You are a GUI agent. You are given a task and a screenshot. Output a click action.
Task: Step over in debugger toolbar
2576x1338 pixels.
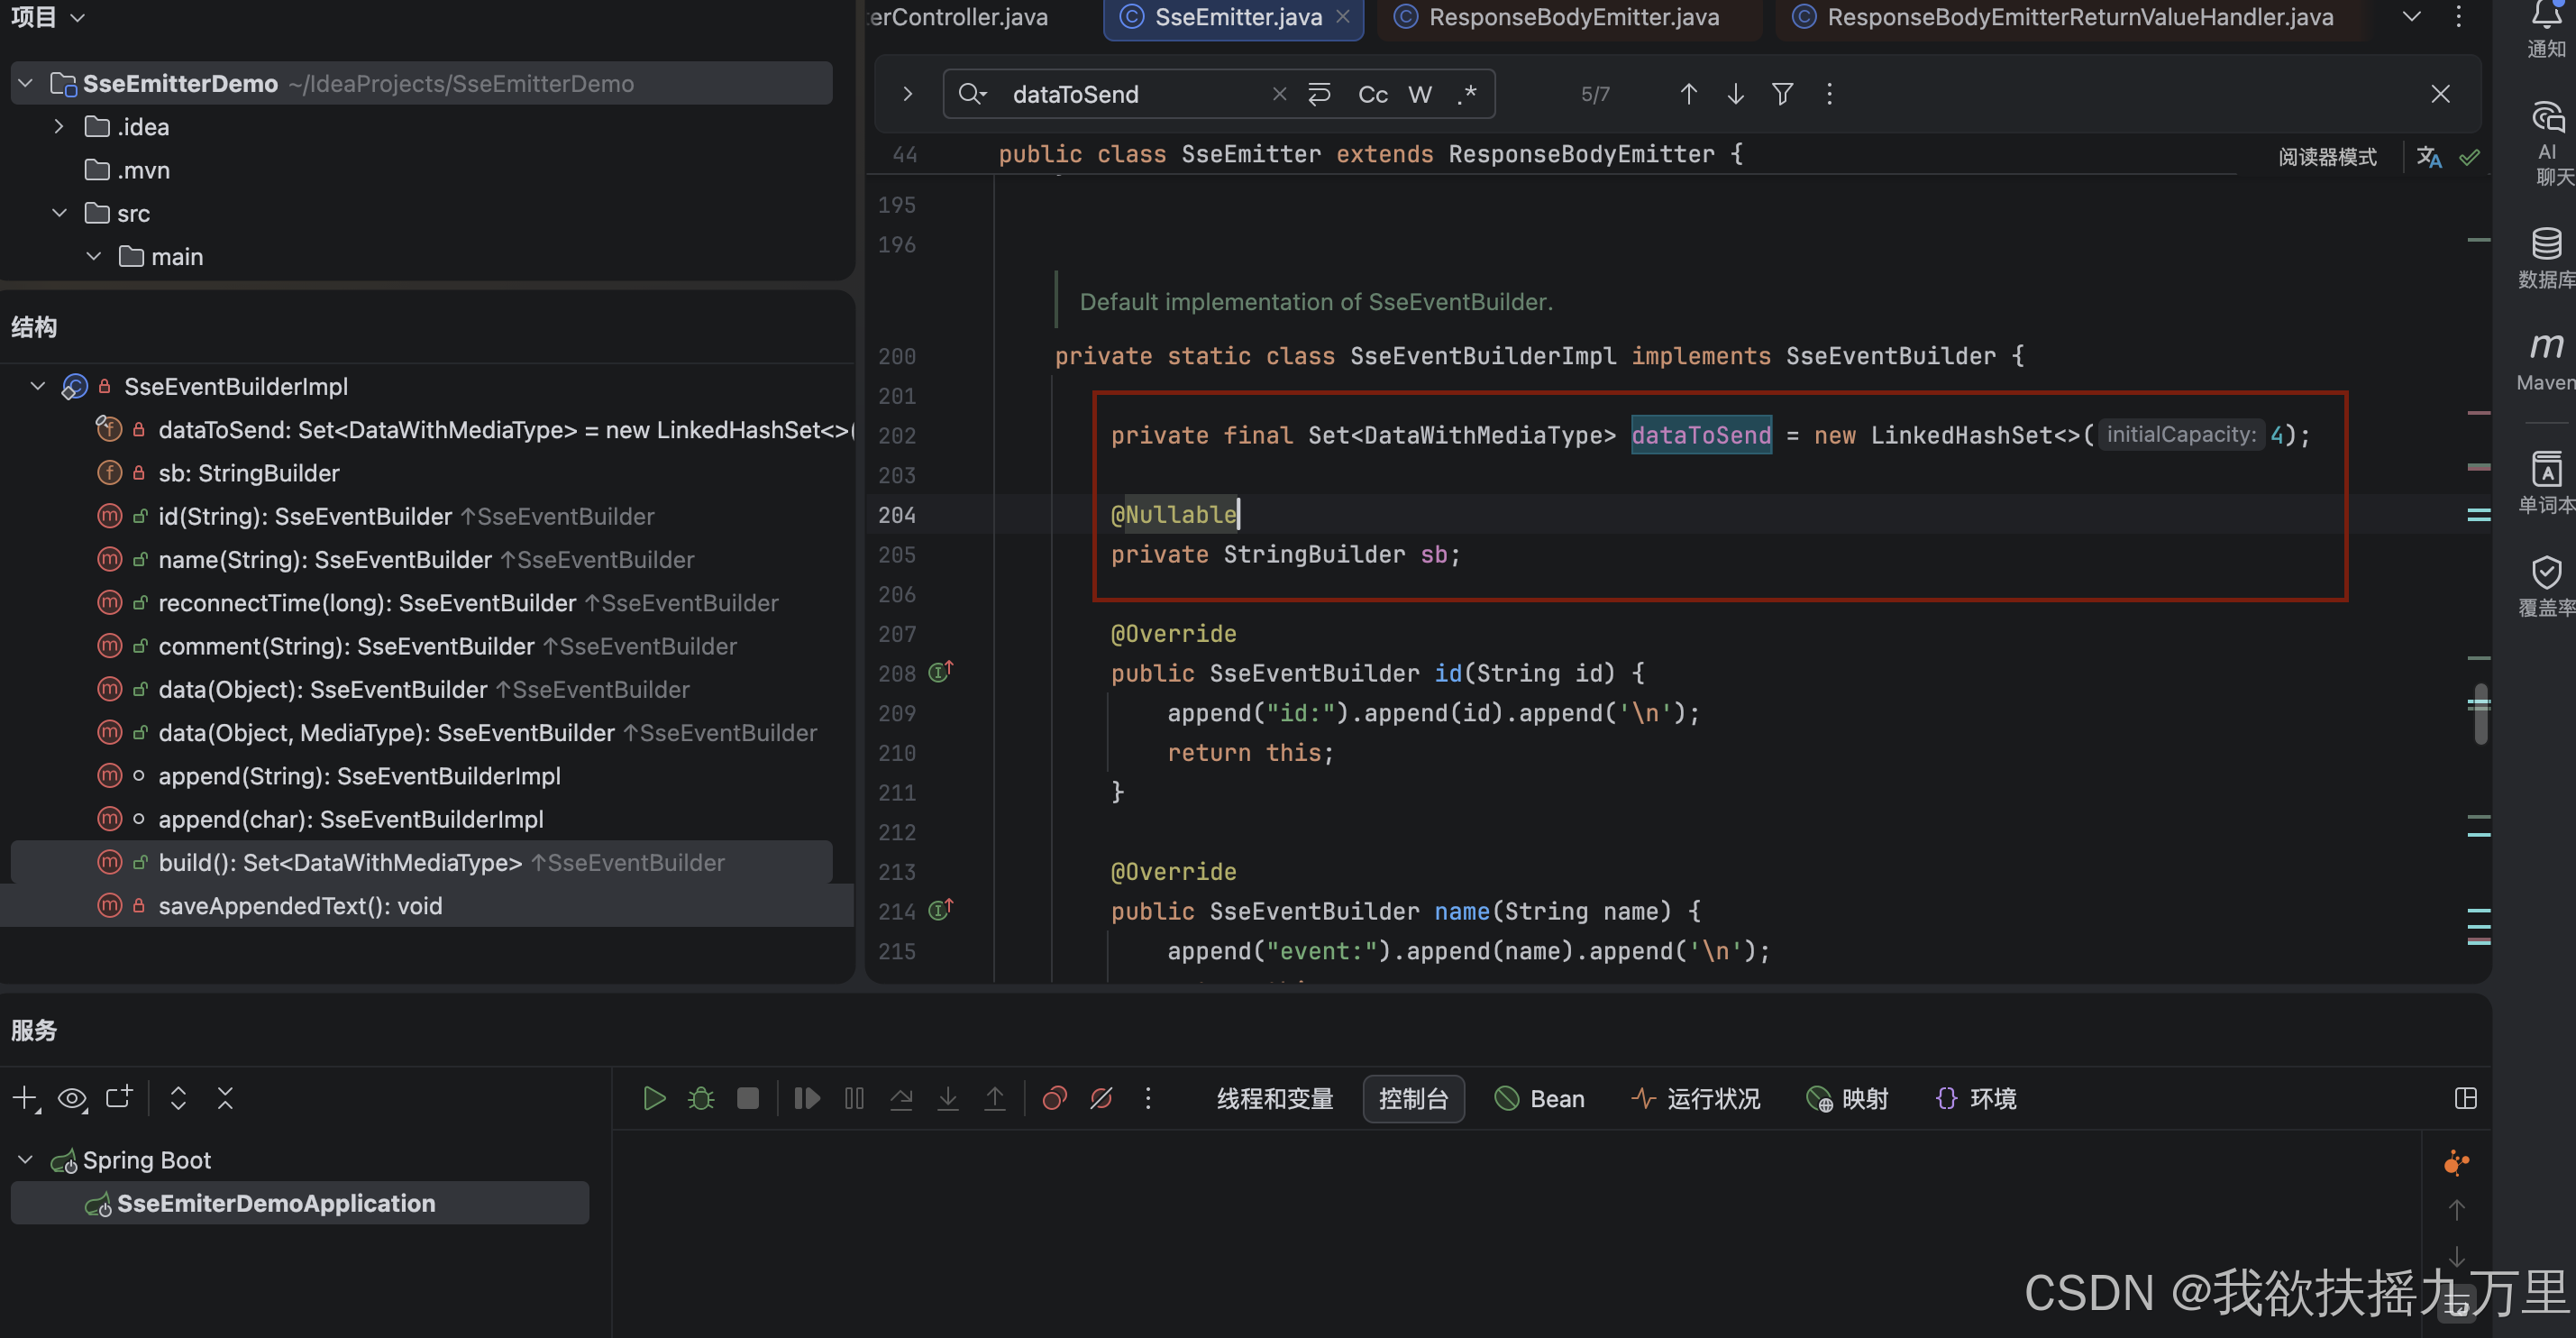click(901, 1098)
